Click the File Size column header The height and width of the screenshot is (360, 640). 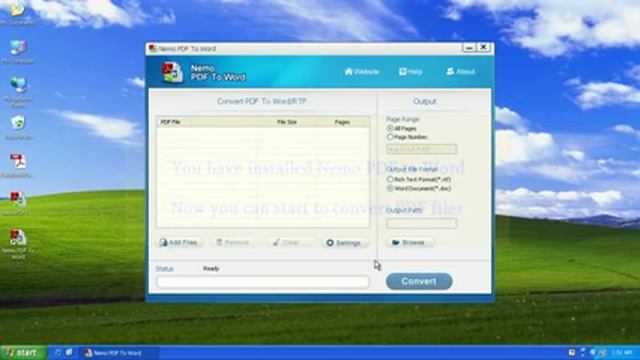click(287, 122)
